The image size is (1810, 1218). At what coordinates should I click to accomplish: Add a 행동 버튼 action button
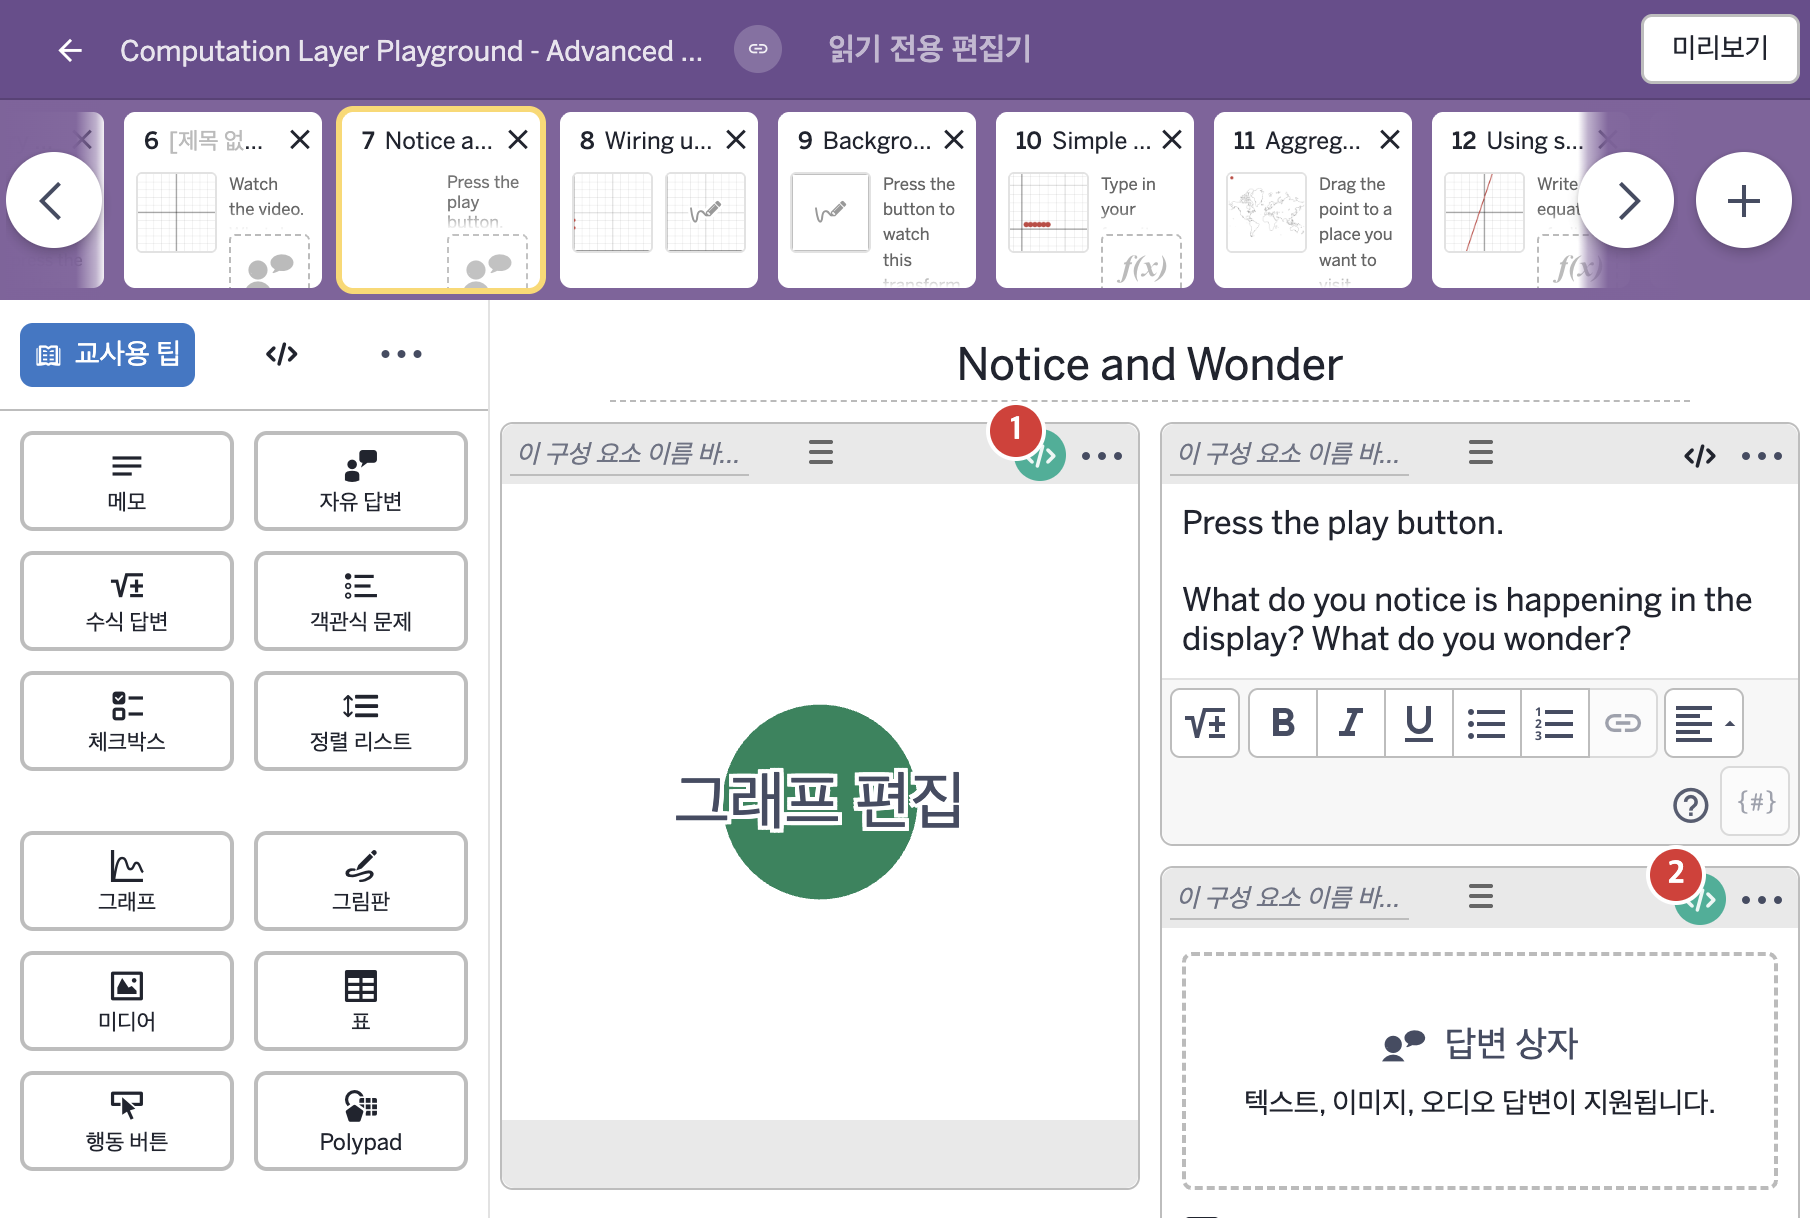127,1121
